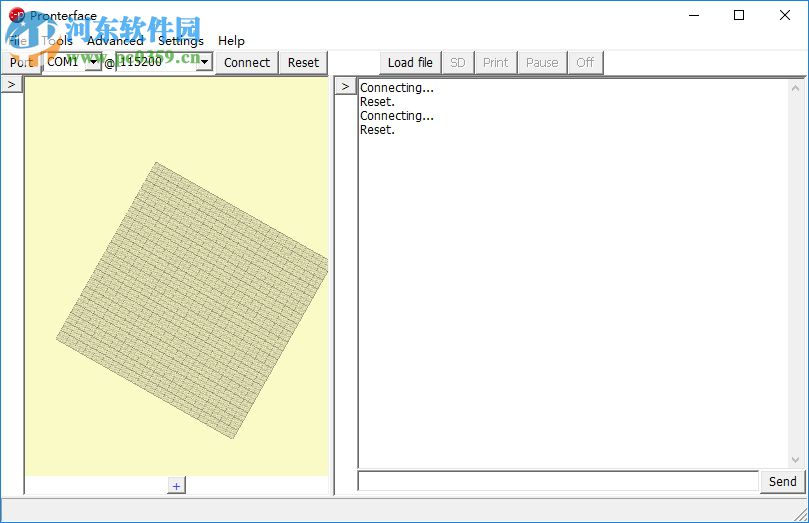
Task: Click the log scrollbar down arrow
Action: [x=795, y=460]
